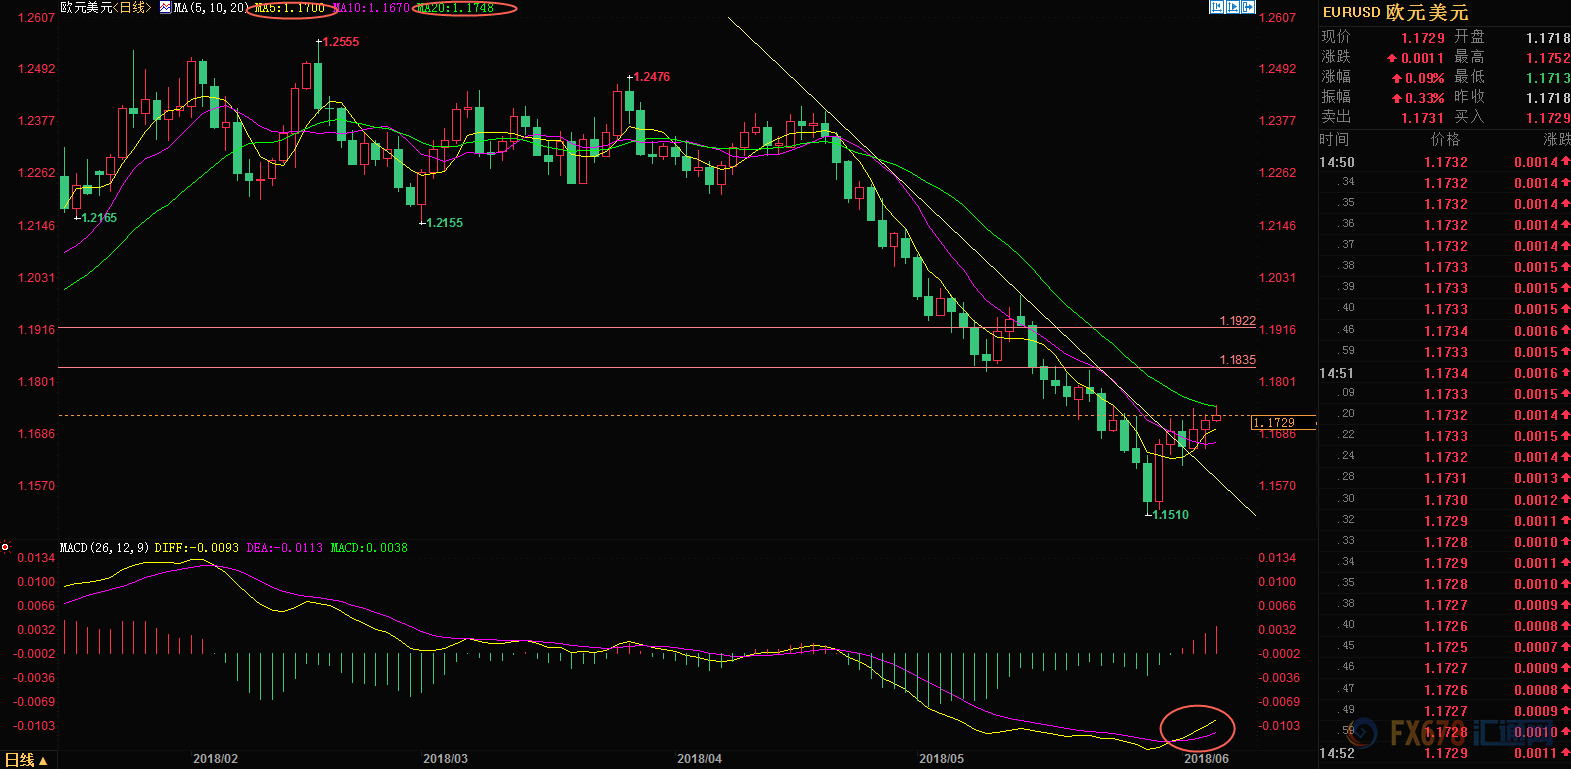Viewport: 1571px width, 769px height.
Task: Click 卖出 price 1.1731
Action: click(x=1422, y=118)
